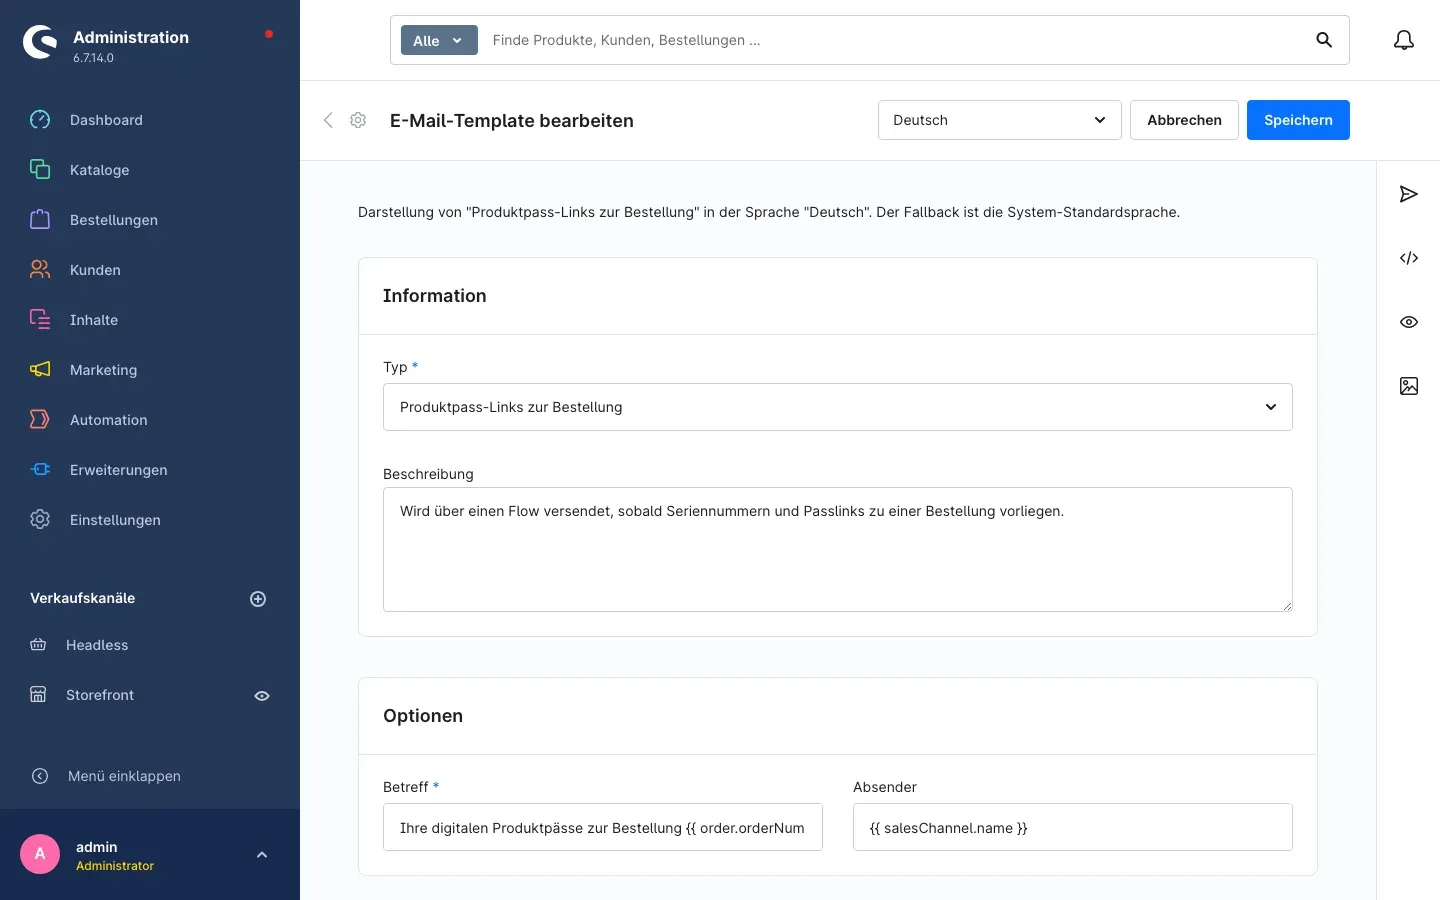Click the Betreff input field

(x=603, y=827)
